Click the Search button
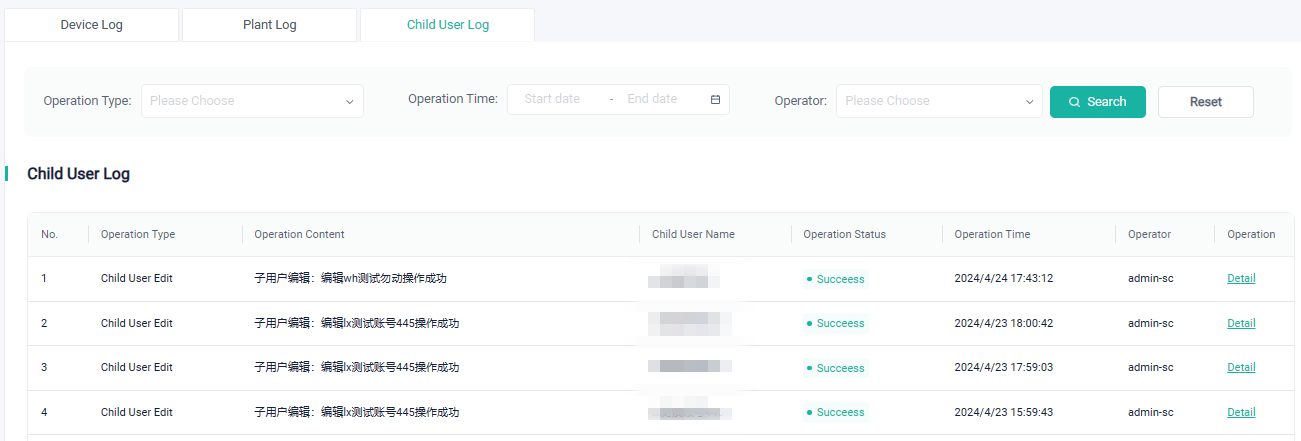Viewport: 1301px width, 441px height. 1097,101
